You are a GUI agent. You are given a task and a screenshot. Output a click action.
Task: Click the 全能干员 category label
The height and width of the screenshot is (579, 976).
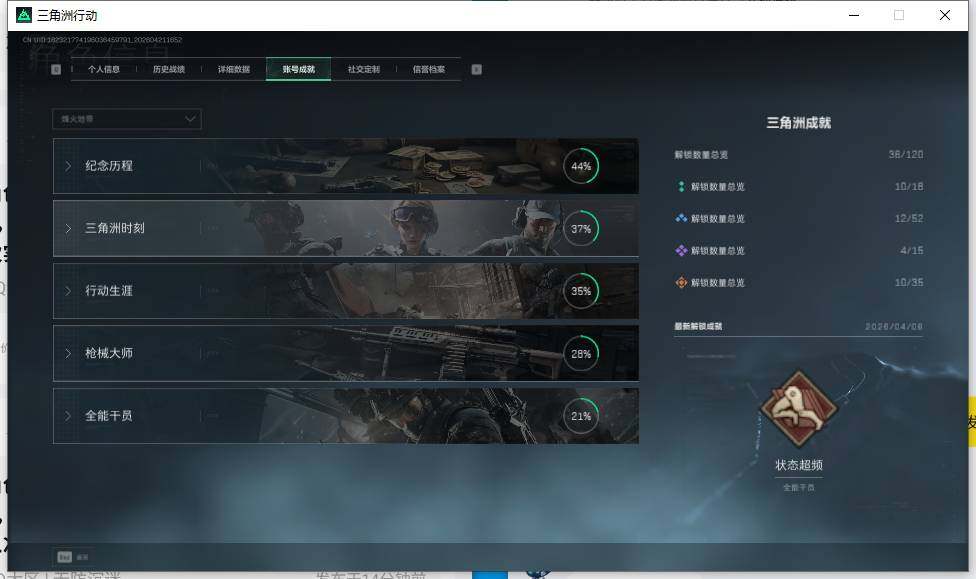(x=109, y=415)
